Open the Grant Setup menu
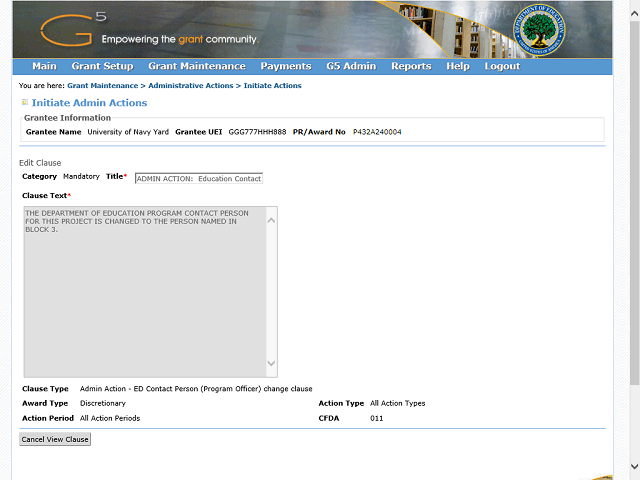 (x=102, y=66)
